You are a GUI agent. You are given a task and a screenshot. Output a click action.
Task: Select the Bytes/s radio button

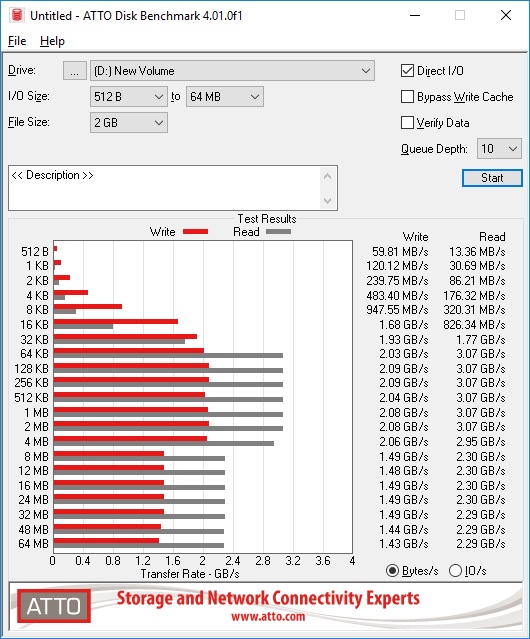[392, 571]
